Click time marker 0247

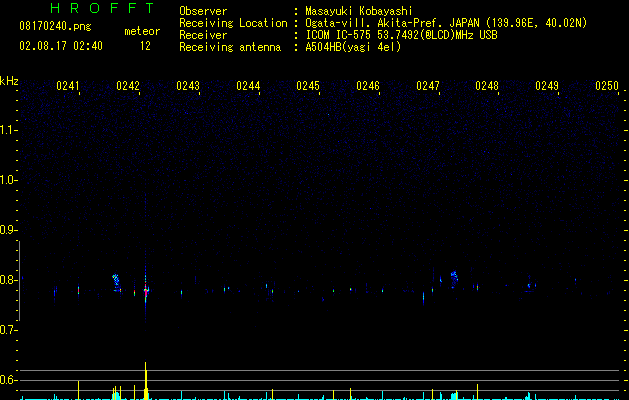(x=428, y=86)
